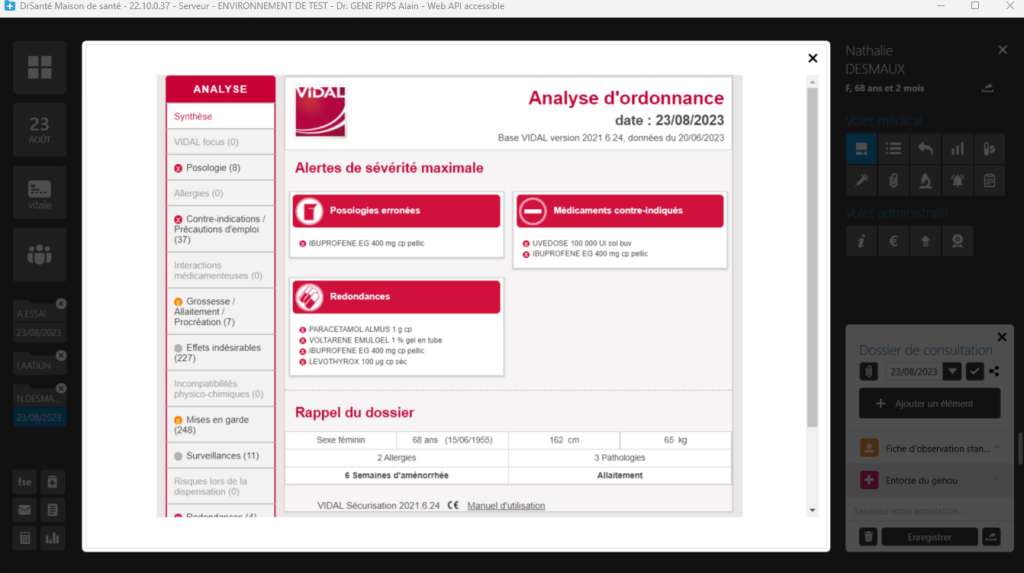Click the alarm bell reminders icon

(957, 181)
